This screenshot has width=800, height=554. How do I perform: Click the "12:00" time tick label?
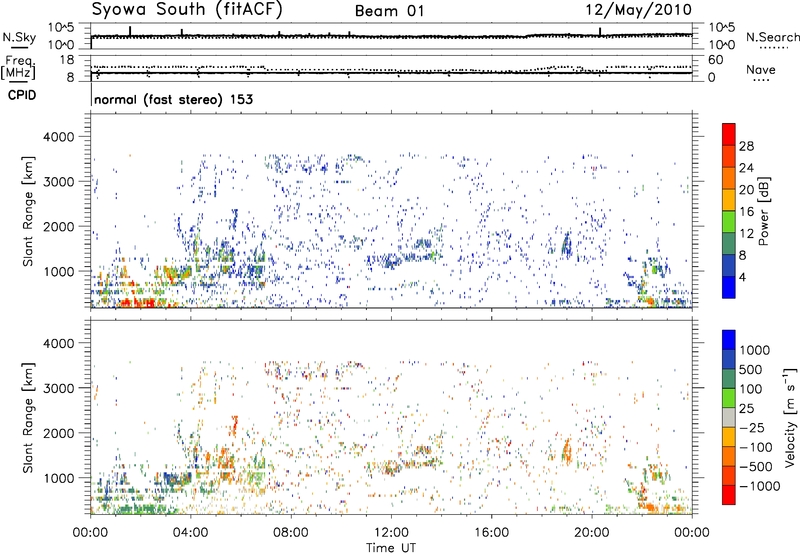pos(391,533)
